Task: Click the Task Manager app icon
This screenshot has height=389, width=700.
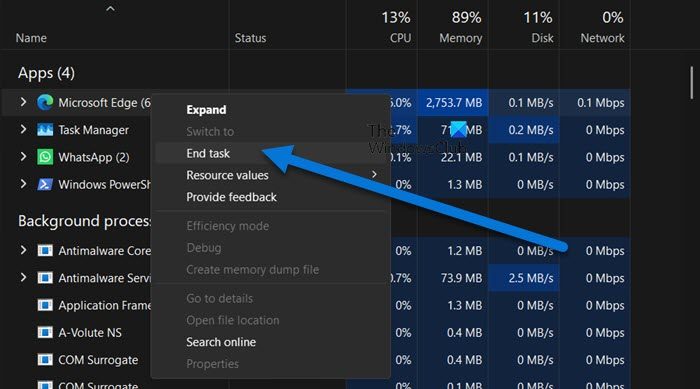Action: tap(45, 130)
